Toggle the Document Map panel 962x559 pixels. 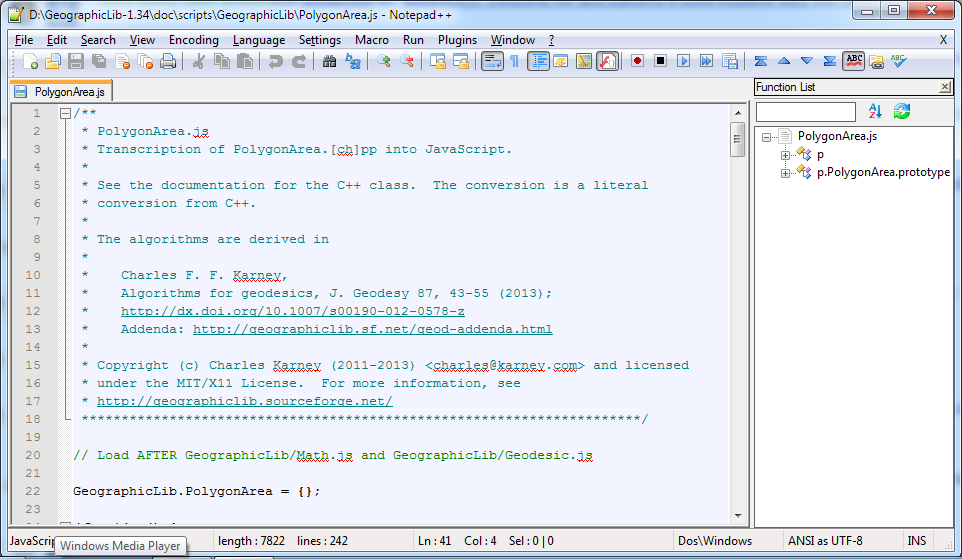click(x=583, y=61)
